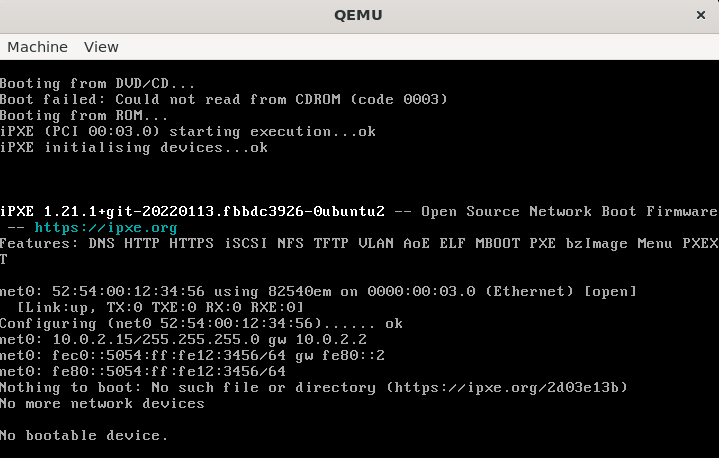Open the Machine menu
The width and height of the screenshot is (719, 458).
pos(37,47)
